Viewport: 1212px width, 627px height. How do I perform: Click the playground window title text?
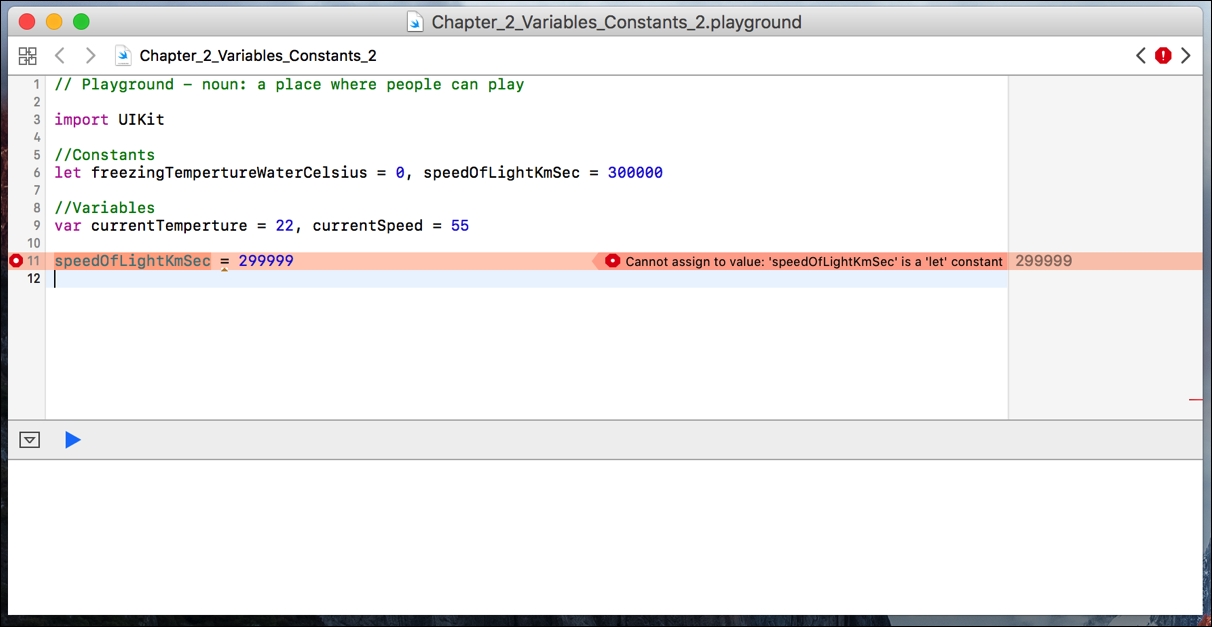pos(616,22)
